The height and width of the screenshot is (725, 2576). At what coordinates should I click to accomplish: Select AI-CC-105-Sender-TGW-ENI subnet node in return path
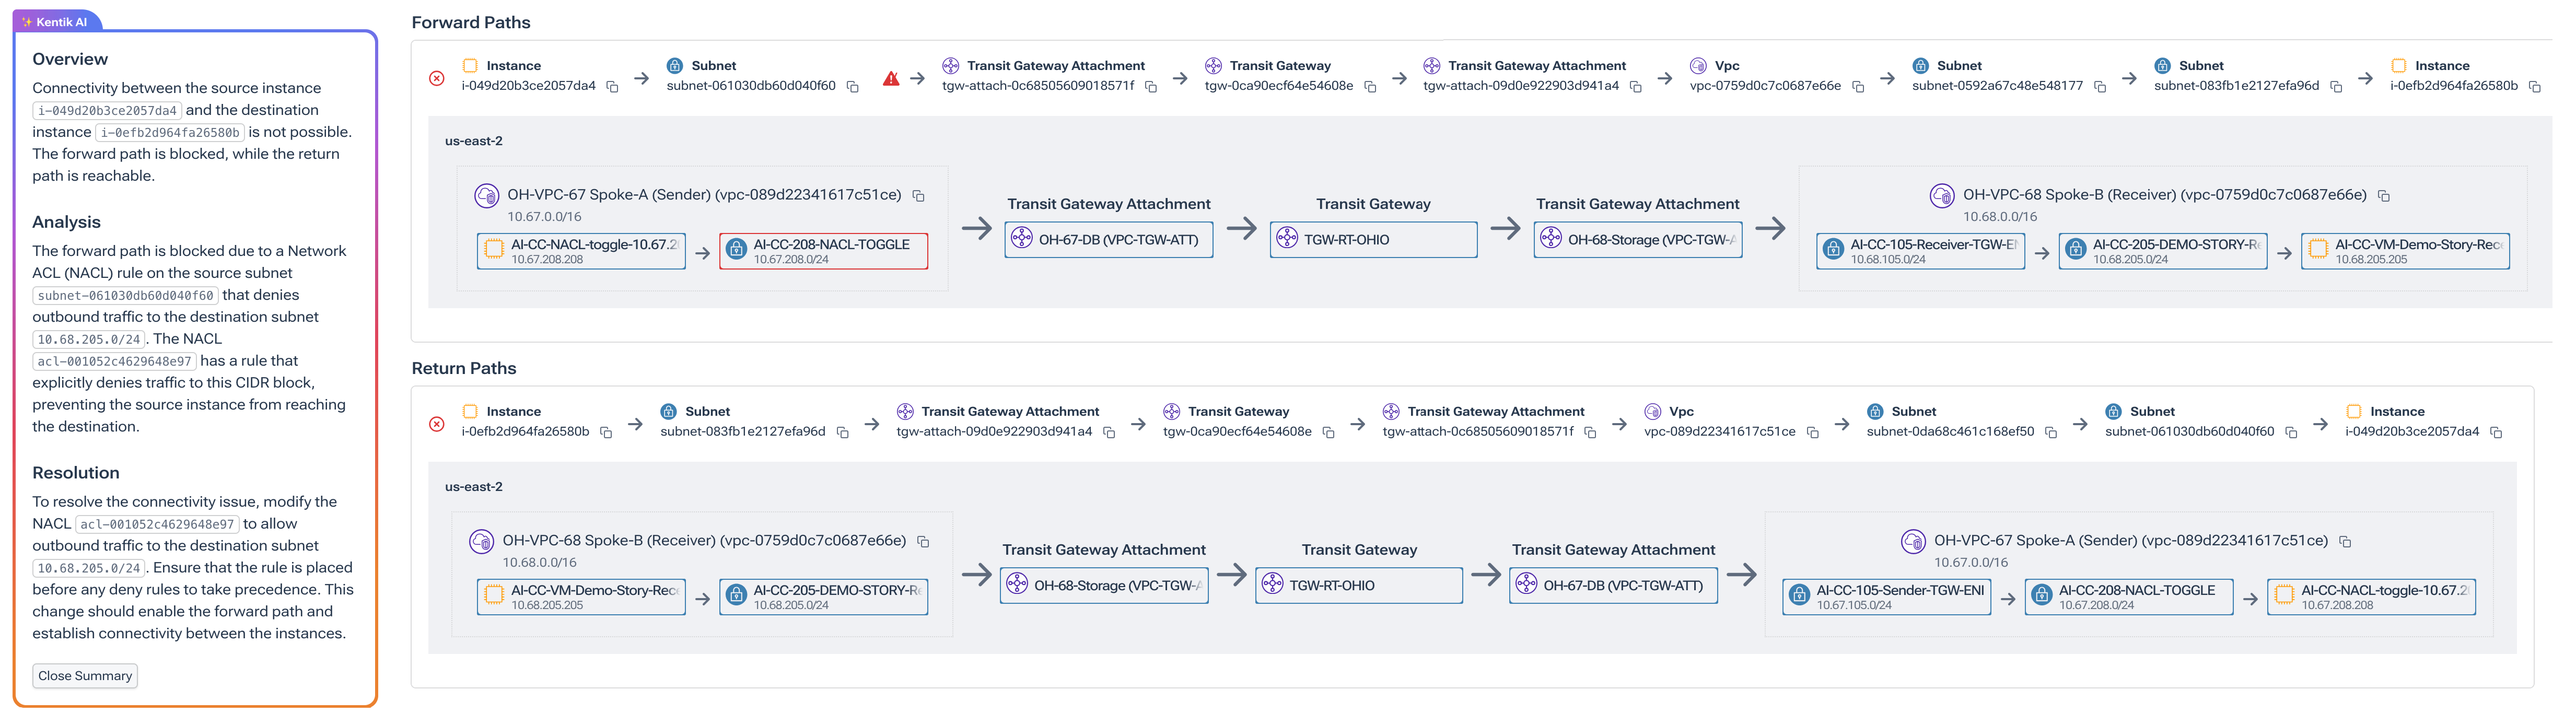(x=1887, y=597)
